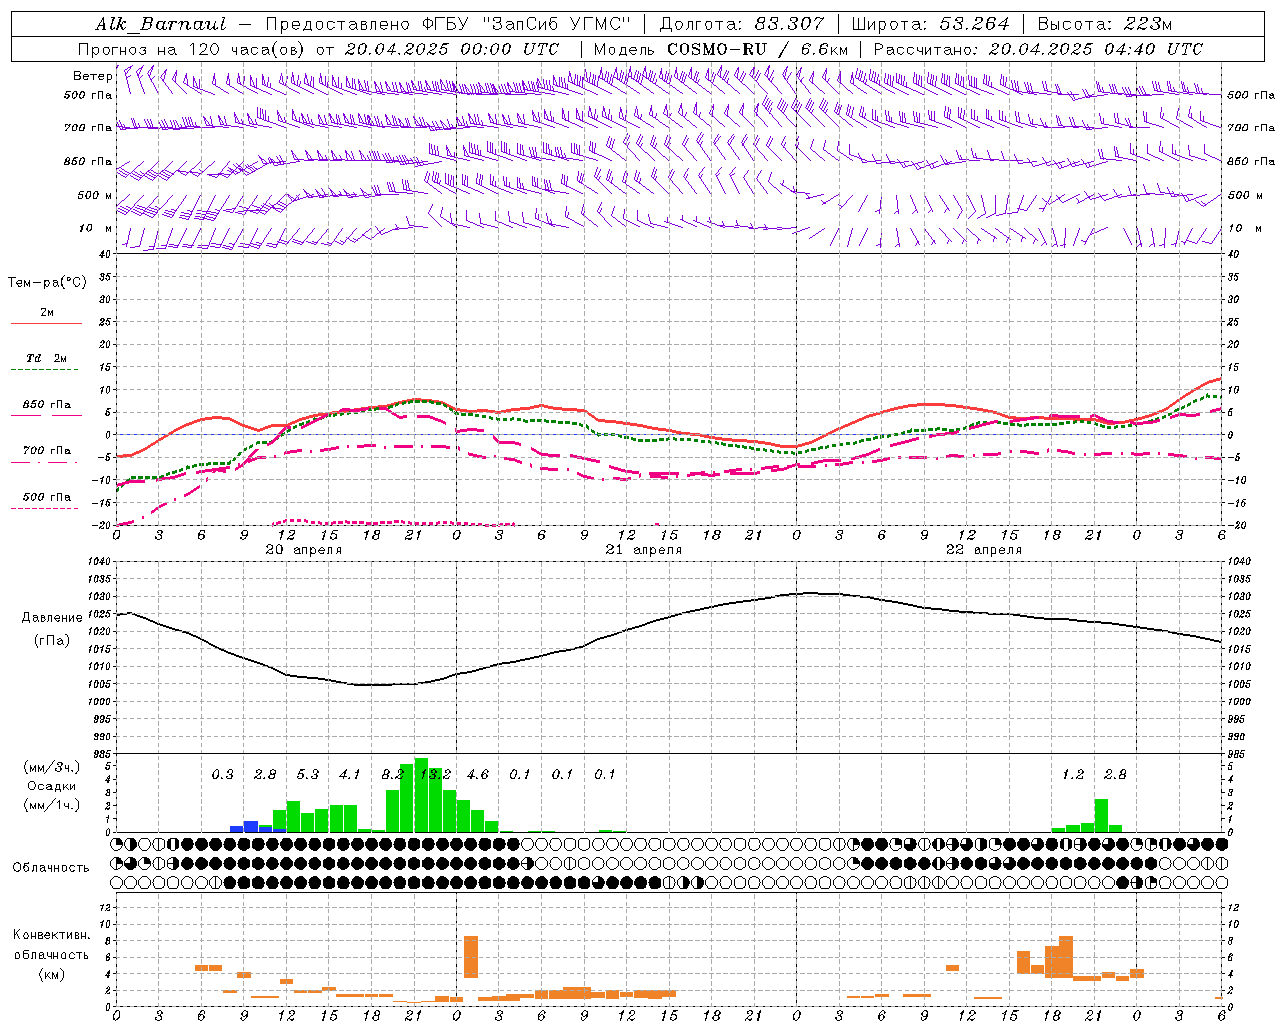The width and height of the screenshot is (1280, 1024).
Task: Click the solid red line sample under 2м legend
Action: 46,323
